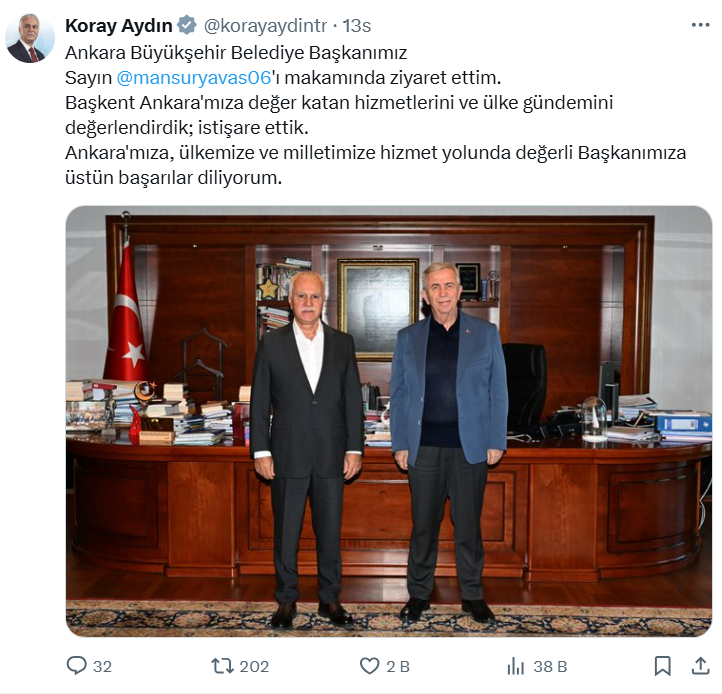This screenshot has width=722, height=694.
Task: Like the tweet with heart icon
Action: tap(369, 666)
